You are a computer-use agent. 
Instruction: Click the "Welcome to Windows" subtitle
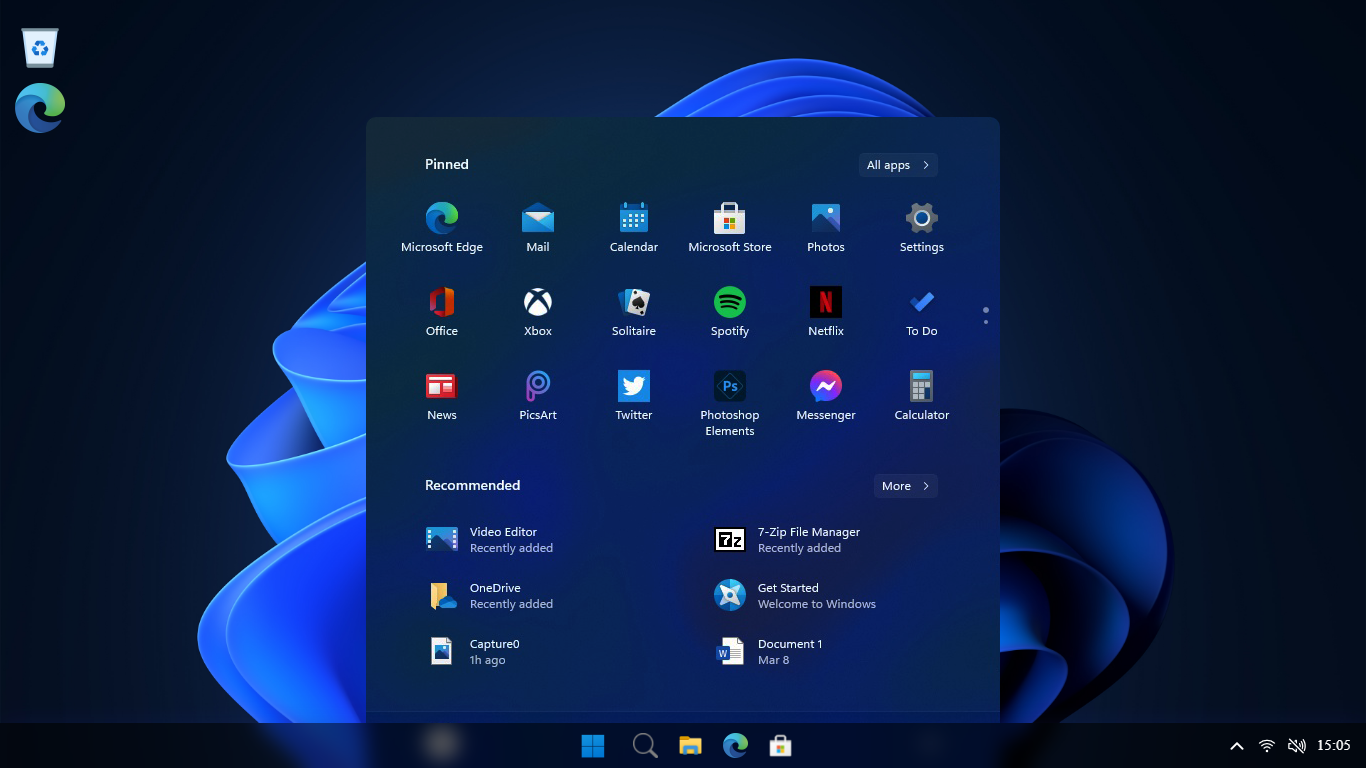point(817,604)
